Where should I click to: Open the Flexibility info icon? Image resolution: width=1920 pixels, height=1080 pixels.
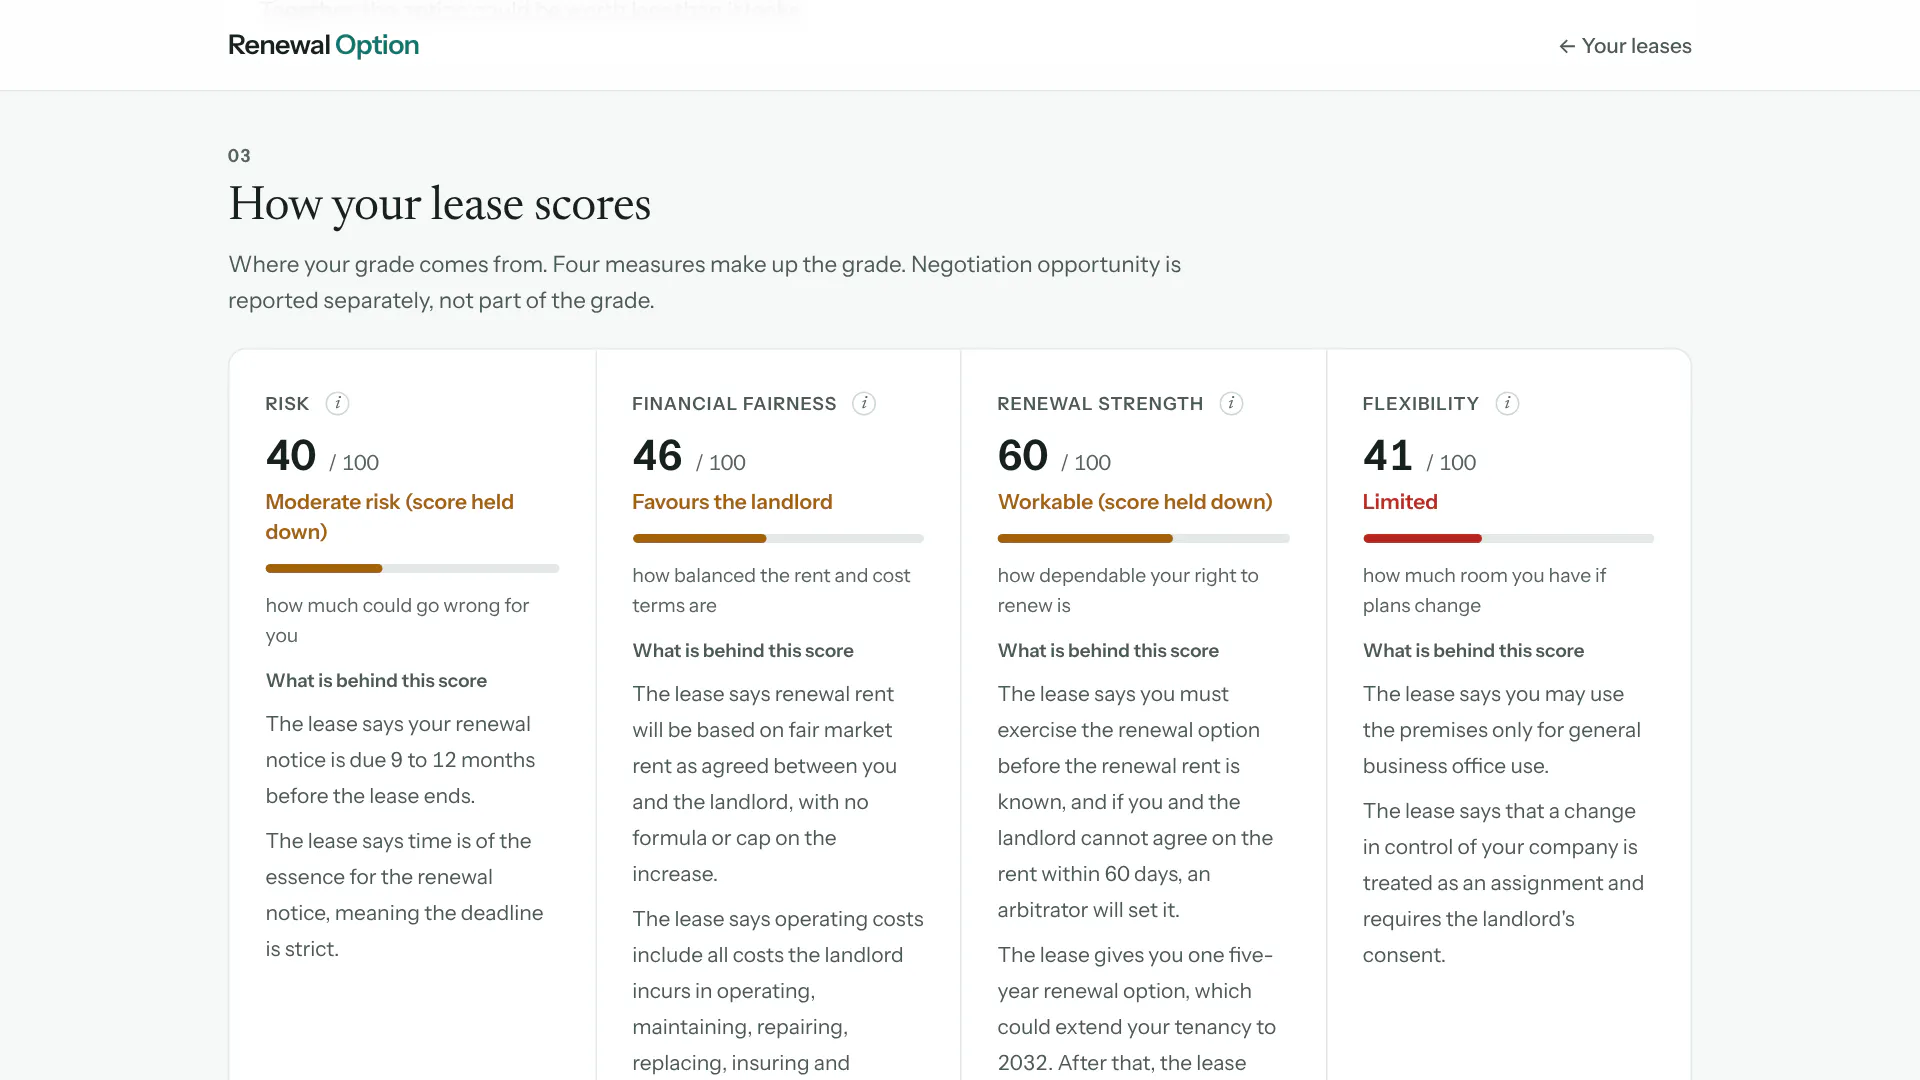[1507, 403]
